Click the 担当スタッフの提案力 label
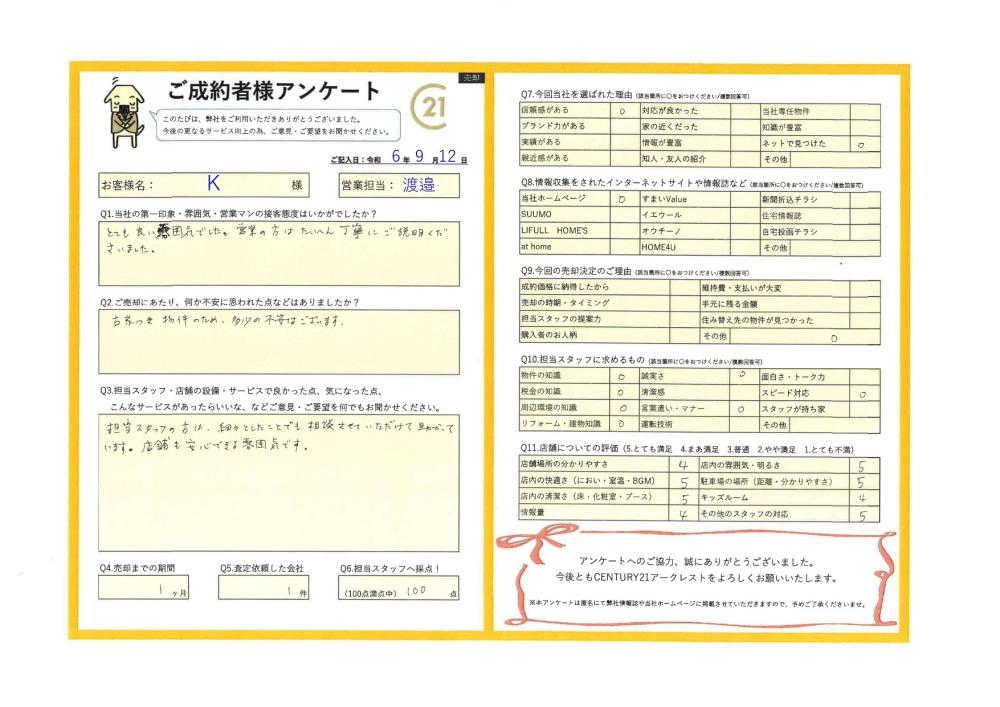Viewport: 1000px width, 707px height. point(561,319)
